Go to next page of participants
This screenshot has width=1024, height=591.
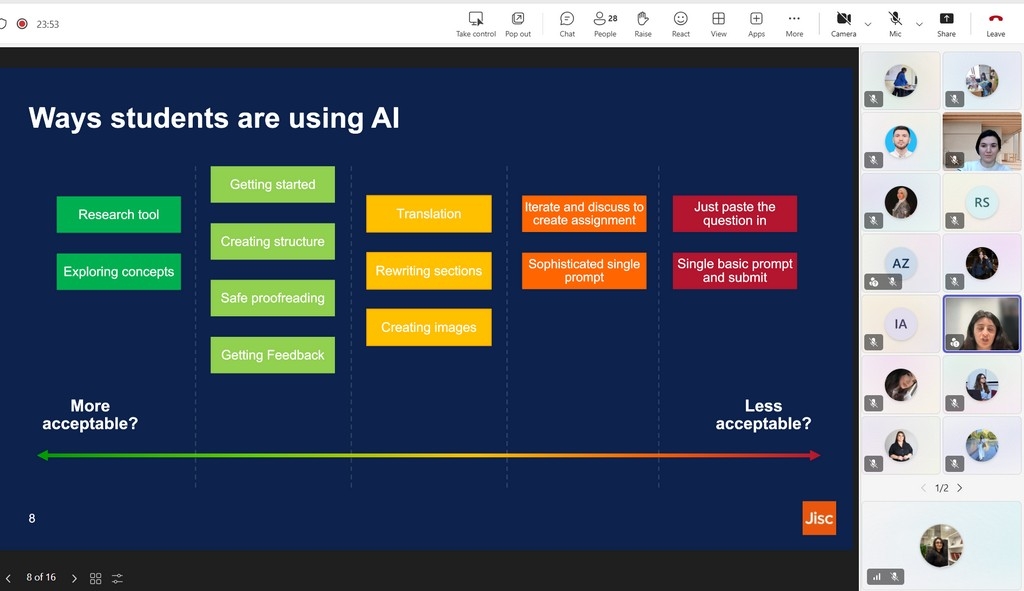pos(960,488)
